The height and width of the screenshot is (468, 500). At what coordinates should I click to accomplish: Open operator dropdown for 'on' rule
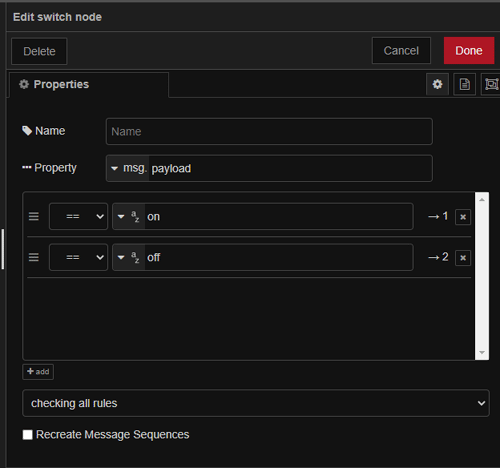point(78,217)
